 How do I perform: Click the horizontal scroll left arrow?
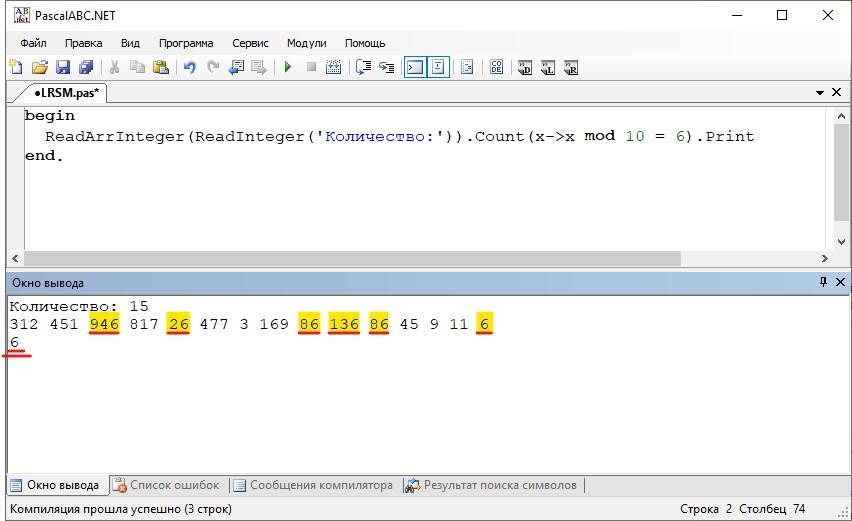pyautogui.click(x=15, y=259)
